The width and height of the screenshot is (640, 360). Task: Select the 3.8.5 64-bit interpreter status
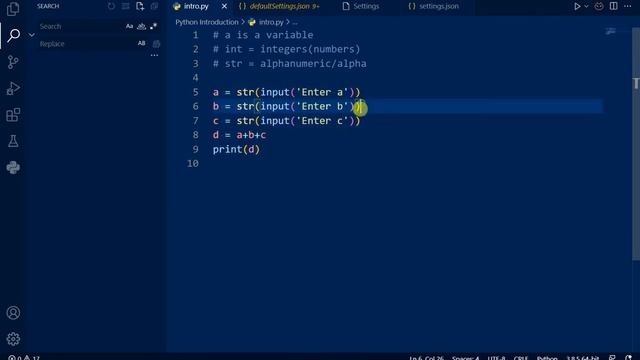[582, 358]
